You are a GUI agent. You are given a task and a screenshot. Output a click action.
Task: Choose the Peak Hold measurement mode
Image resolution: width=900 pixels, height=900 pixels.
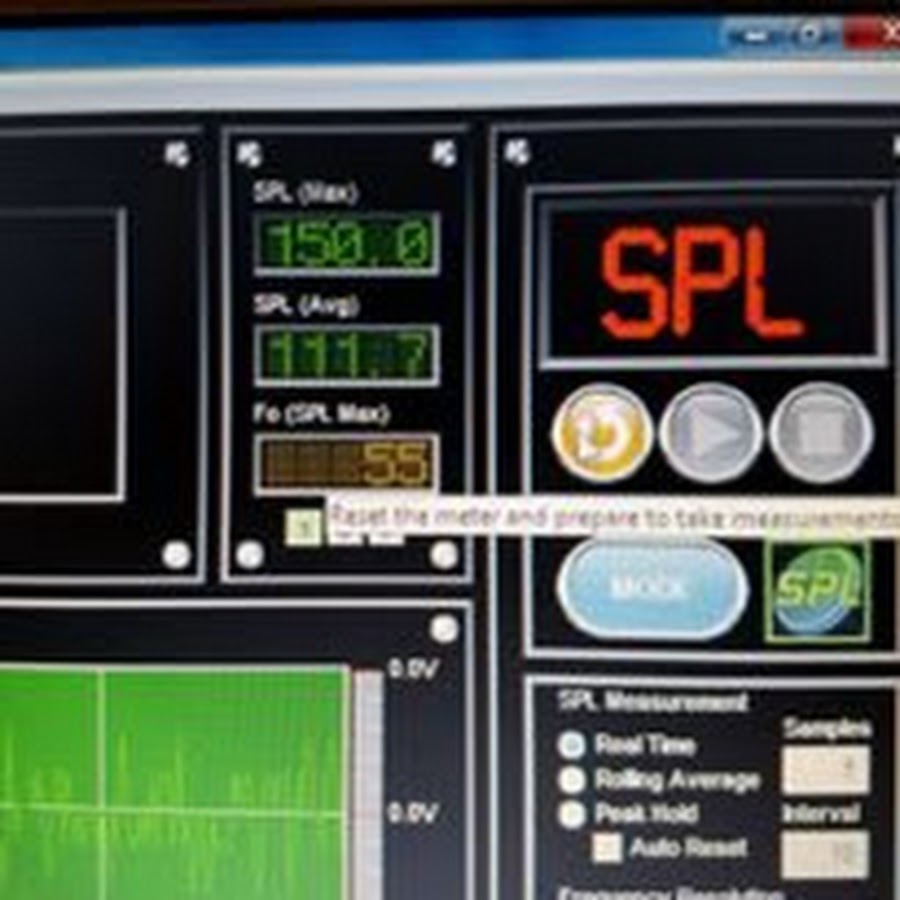click(x=572, y=814)
